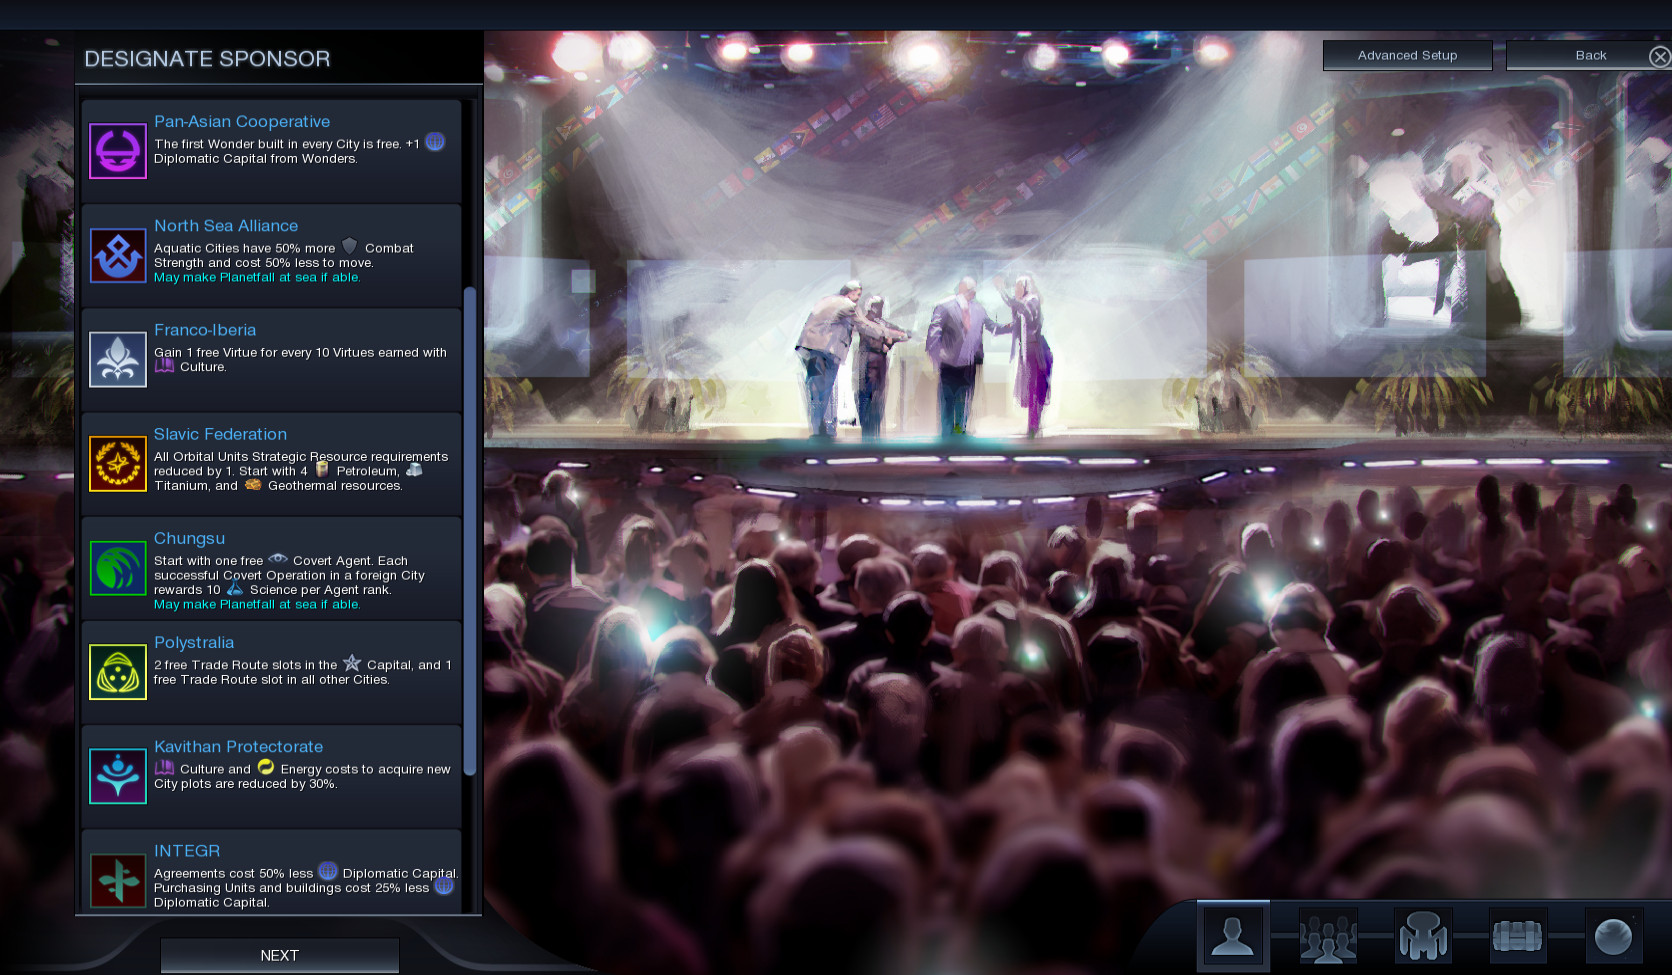Screen dimensions: 1672x975
Task: Click the NEXT button
Action: click(x=280, y=956)
